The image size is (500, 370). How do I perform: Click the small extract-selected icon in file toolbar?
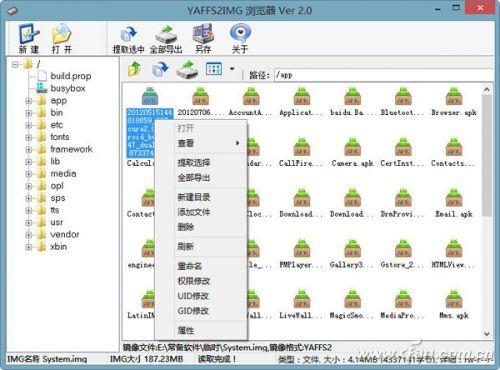160,69
